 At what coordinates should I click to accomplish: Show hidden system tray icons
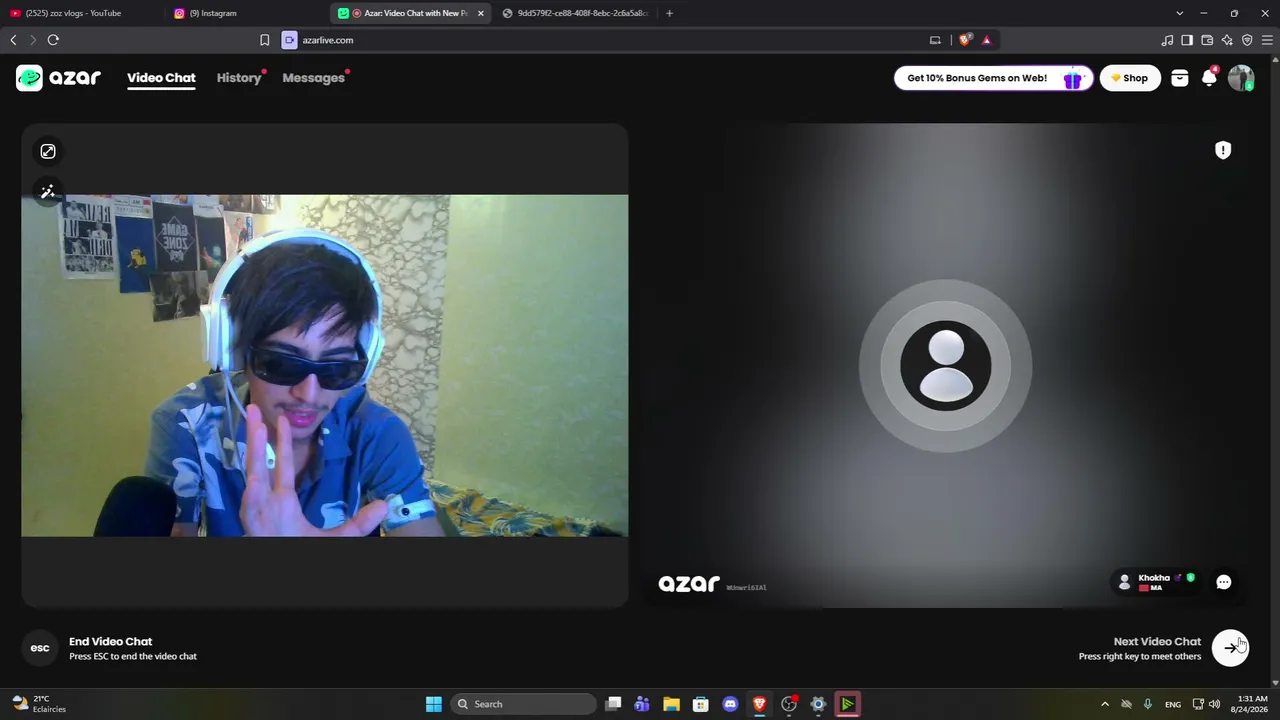[1105, 704]
